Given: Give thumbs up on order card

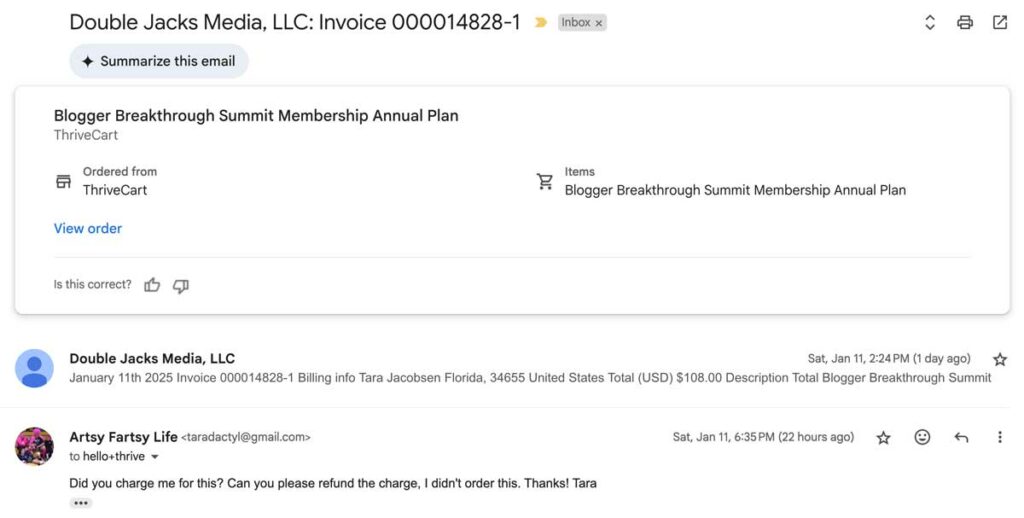Looking at the screenshot, I should [x=152, y=285].
